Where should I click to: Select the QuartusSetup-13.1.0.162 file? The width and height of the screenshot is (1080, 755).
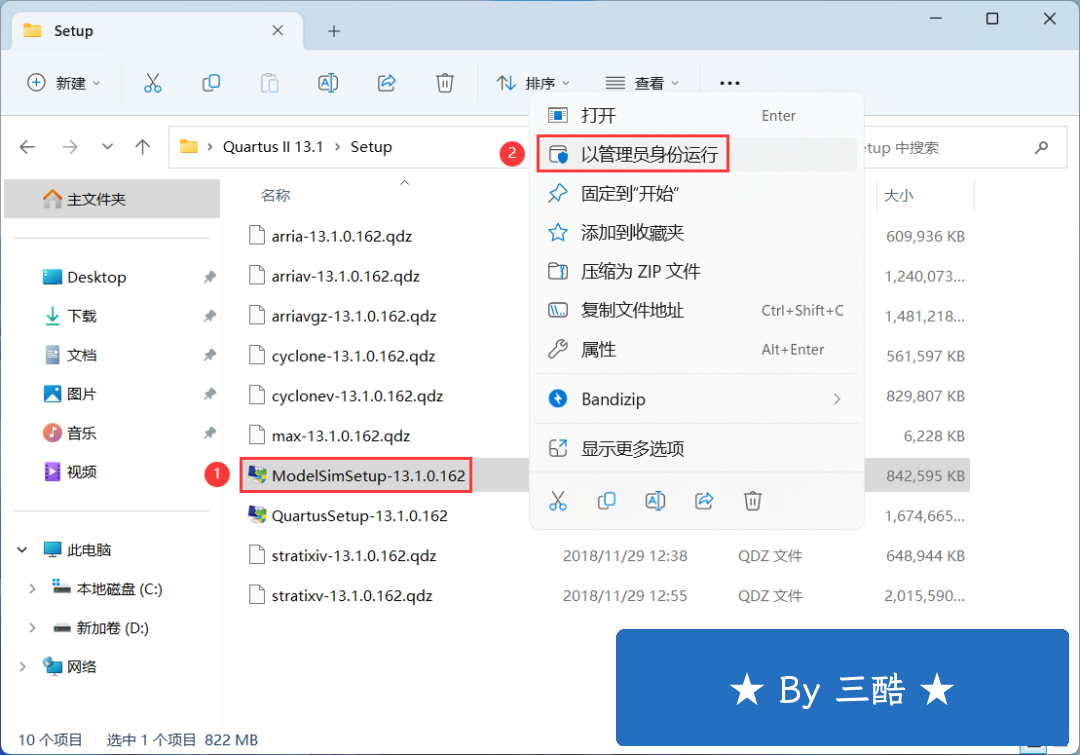(359, 516)
